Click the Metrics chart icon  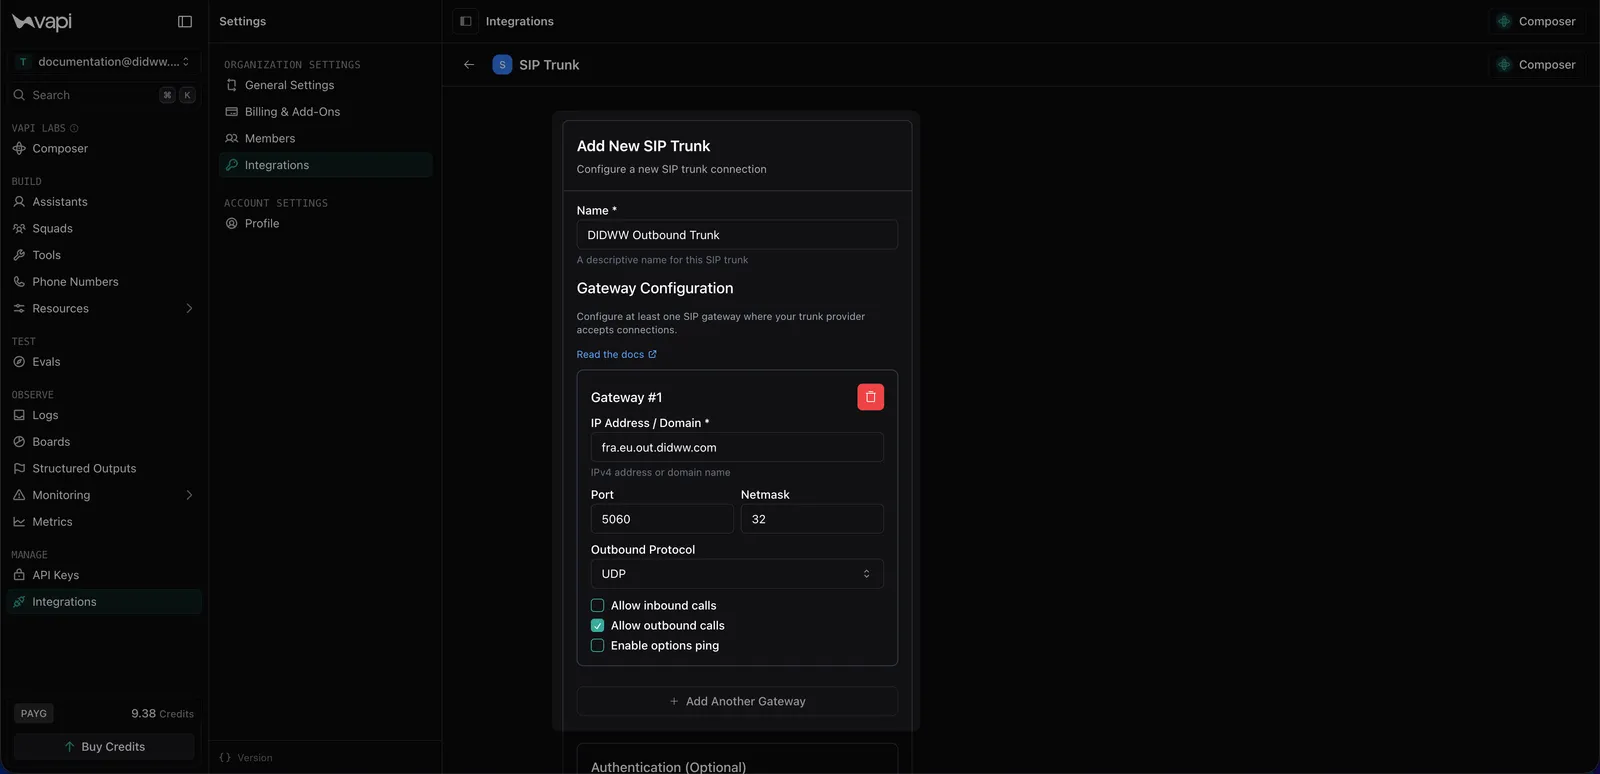coord(19,522)
